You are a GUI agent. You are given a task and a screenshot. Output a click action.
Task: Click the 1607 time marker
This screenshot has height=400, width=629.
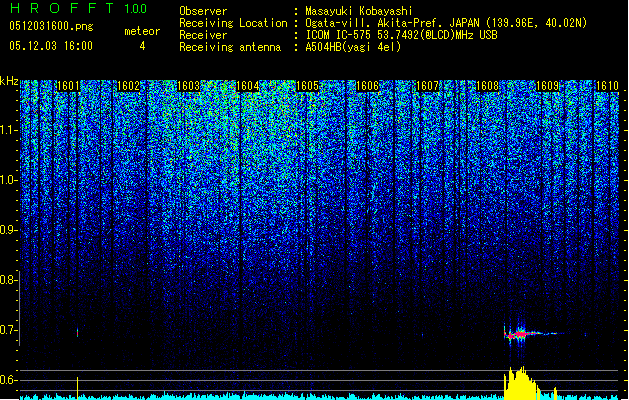coord(428,86)
